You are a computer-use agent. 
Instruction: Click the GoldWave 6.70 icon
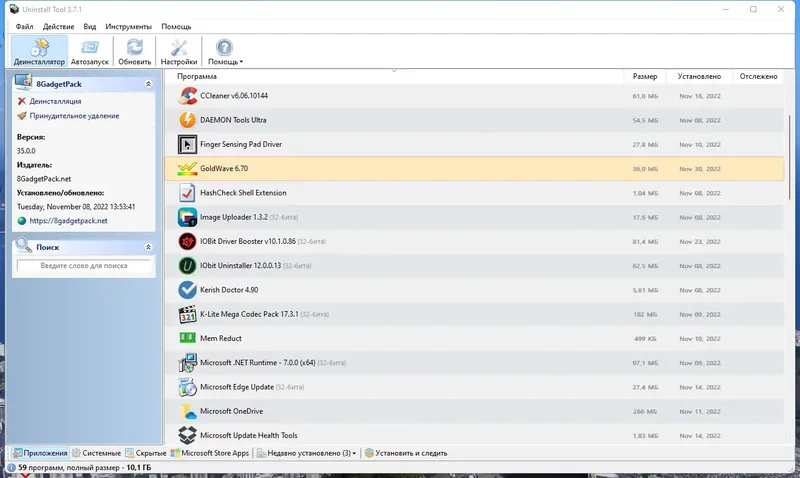click(187, 168)
